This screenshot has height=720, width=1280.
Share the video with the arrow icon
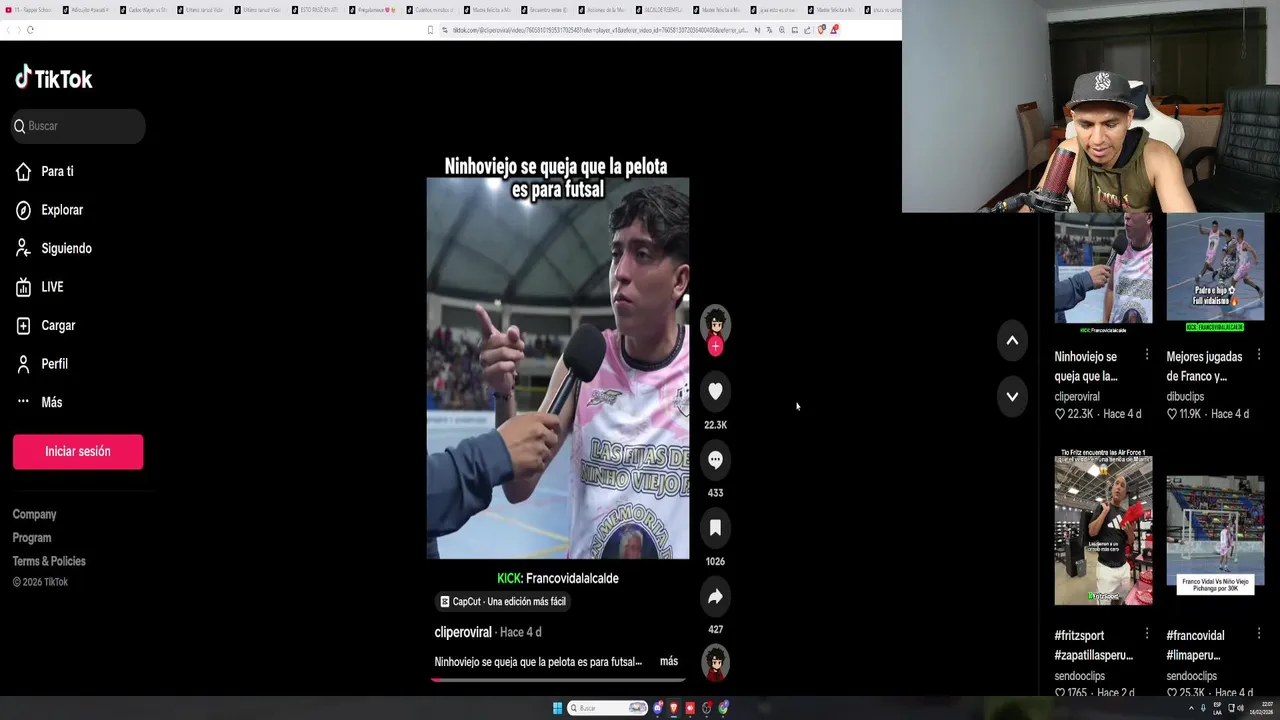[x=715, y=597]
